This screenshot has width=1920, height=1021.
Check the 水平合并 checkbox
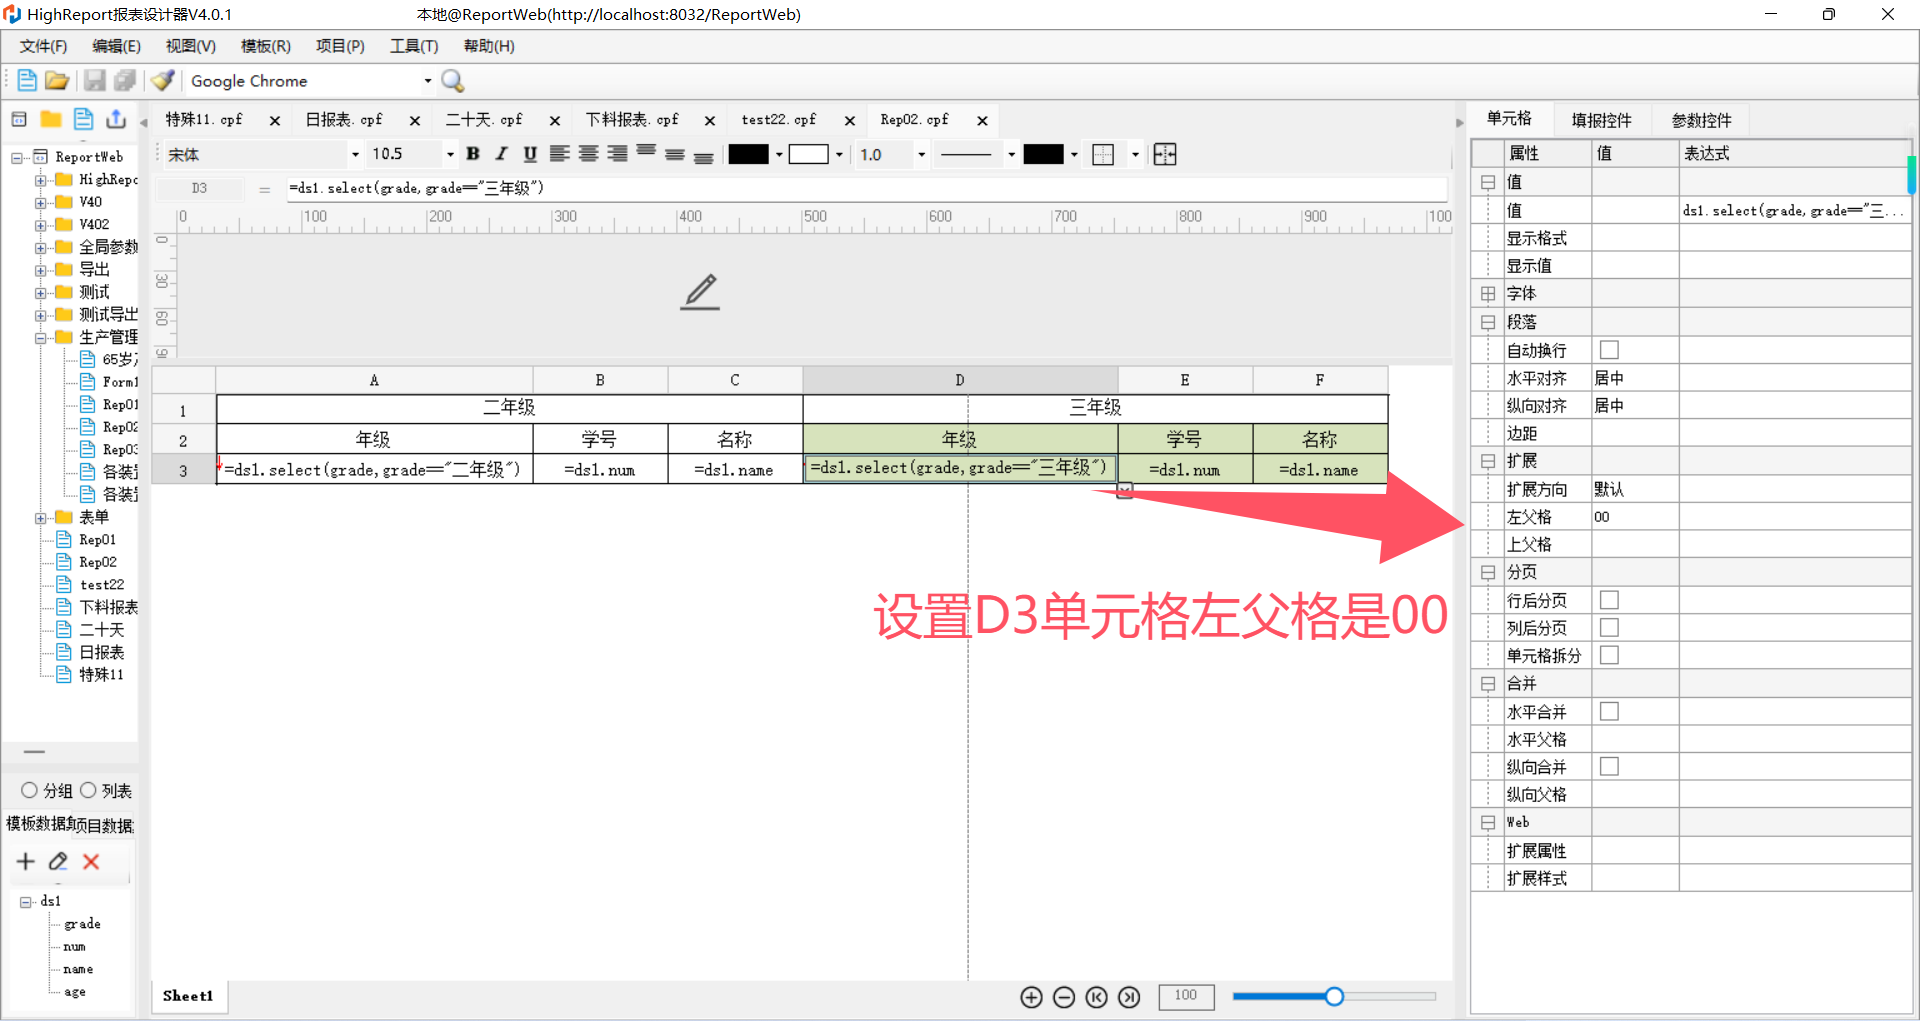coord(1609,711)
